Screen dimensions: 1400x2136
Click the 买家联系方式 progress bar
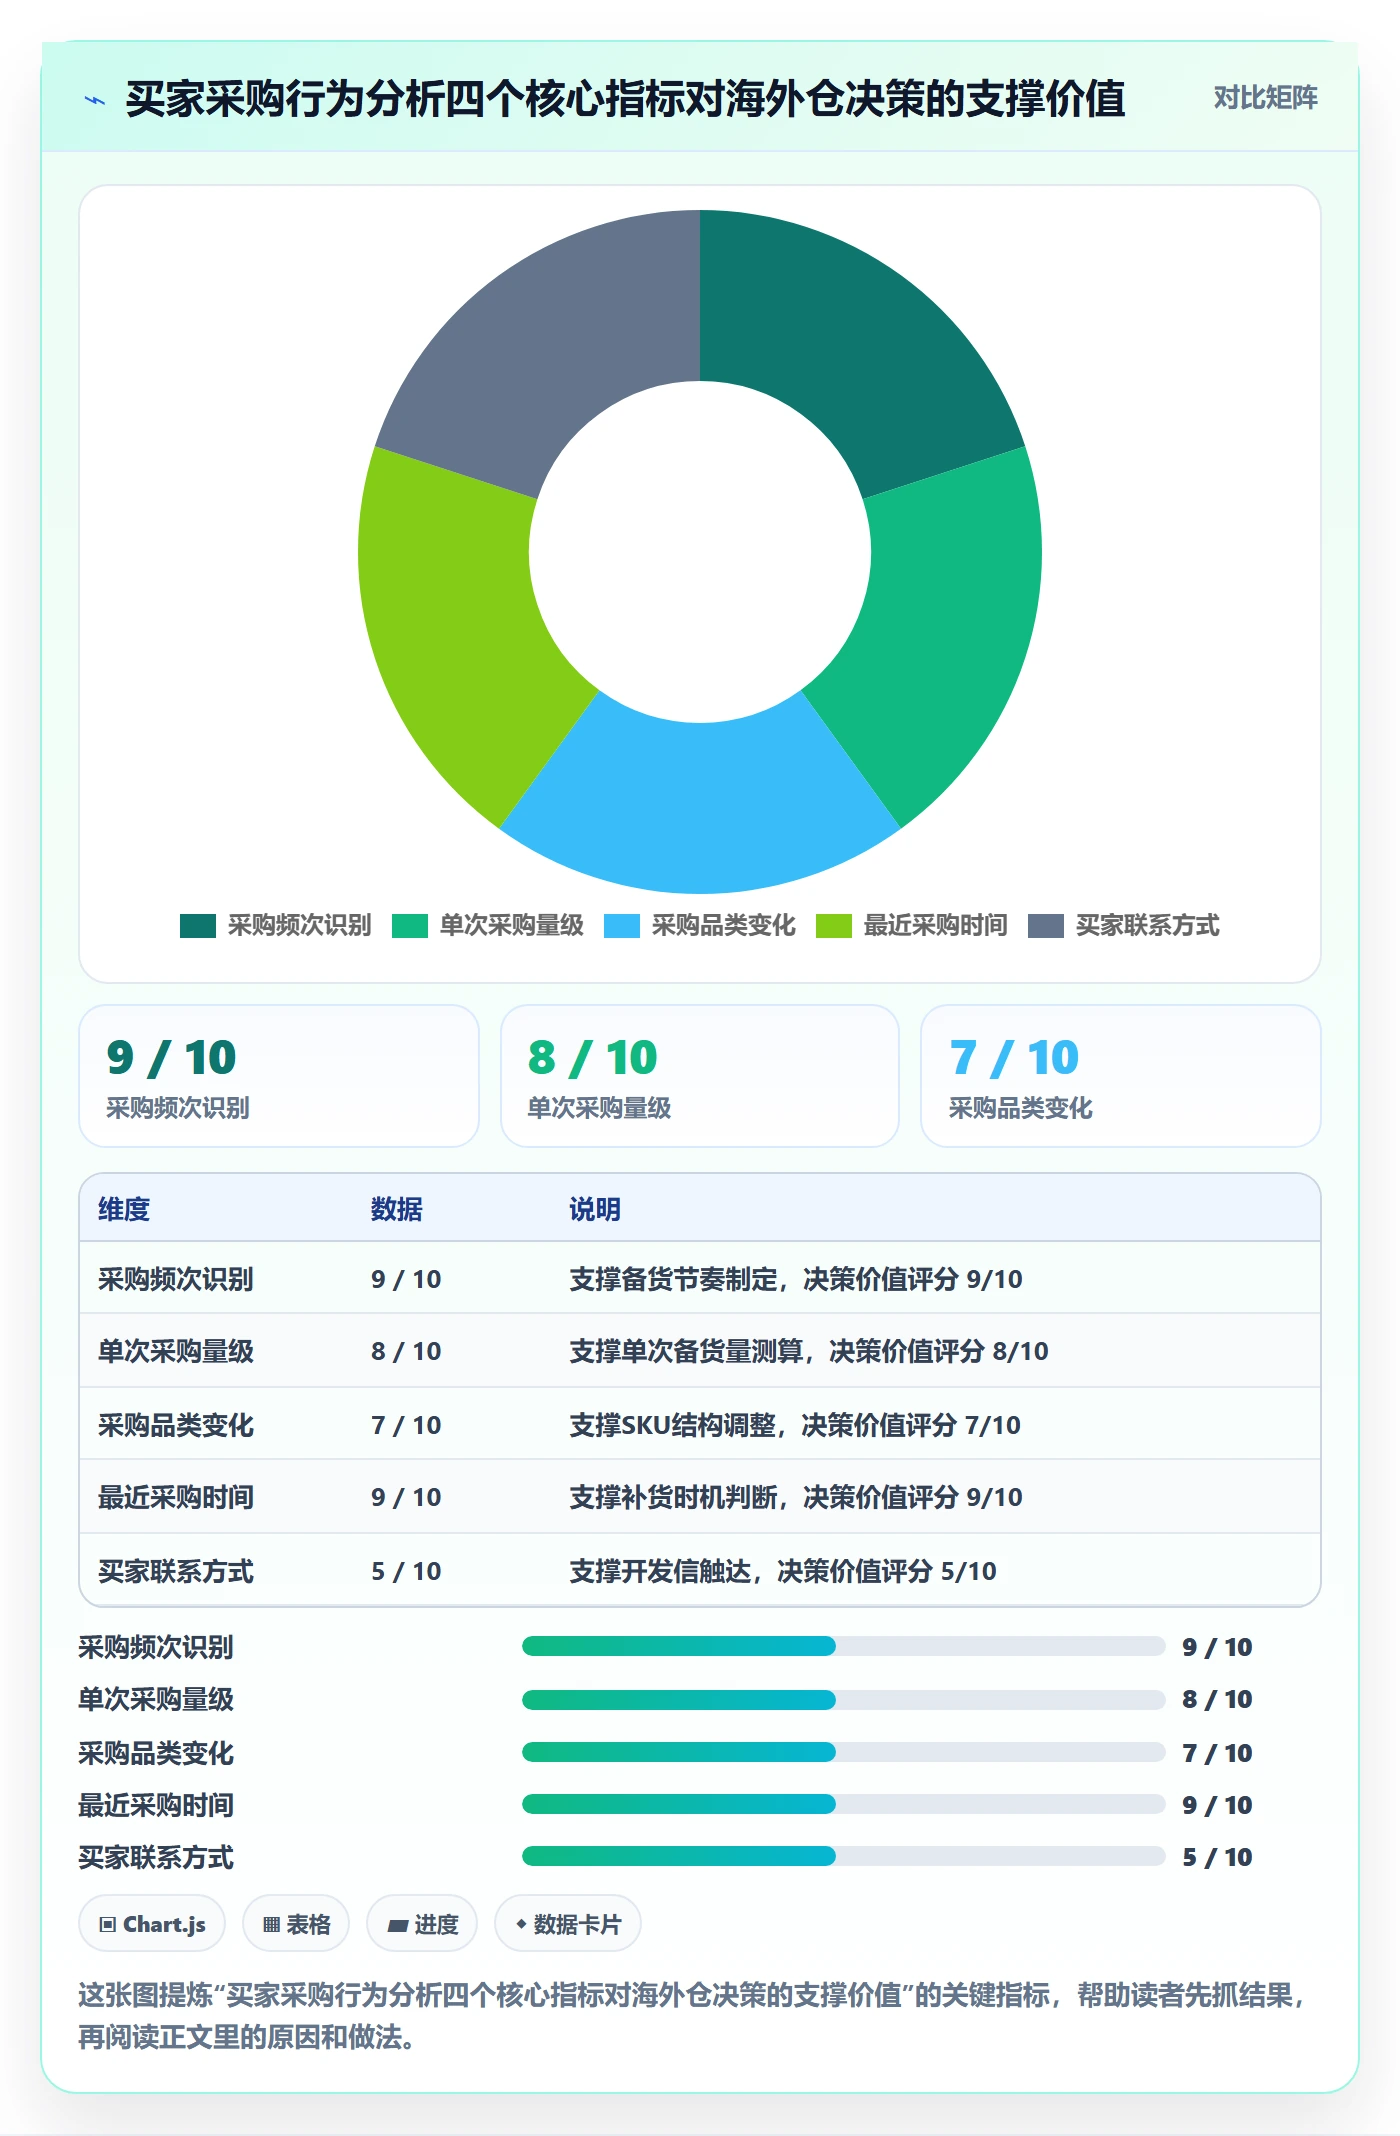point(843,1856)
